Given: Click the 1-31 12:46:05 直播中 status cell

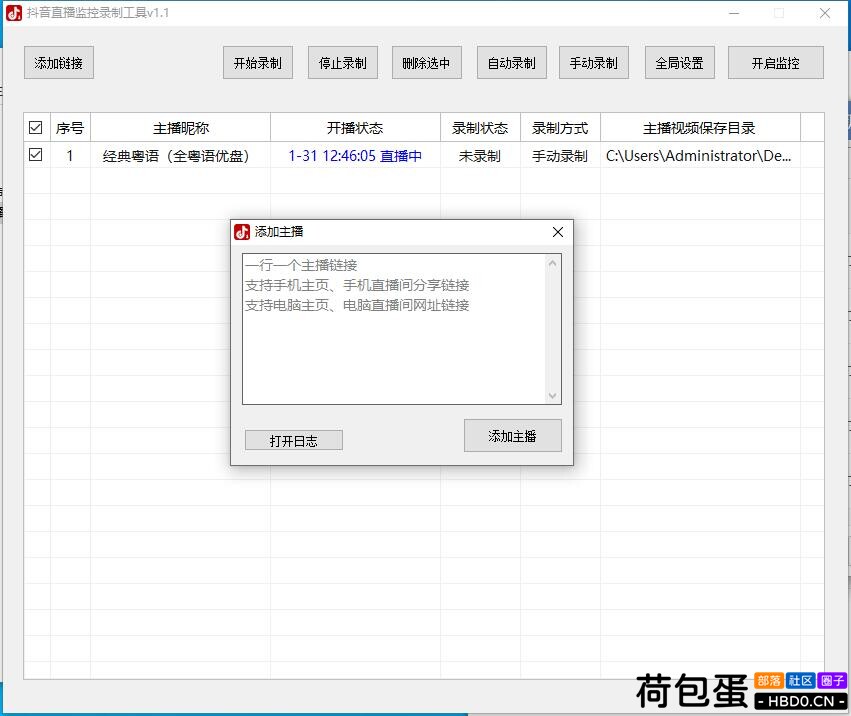Looking at the screenshot, I should click(x=355, y=156).
